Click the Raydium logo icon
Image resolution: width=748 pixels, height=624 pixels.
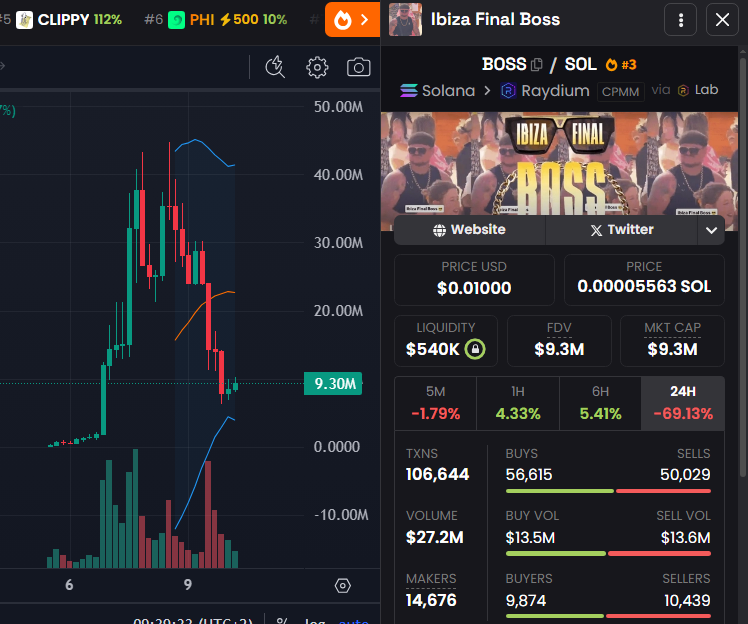click(x=508, y=90)
